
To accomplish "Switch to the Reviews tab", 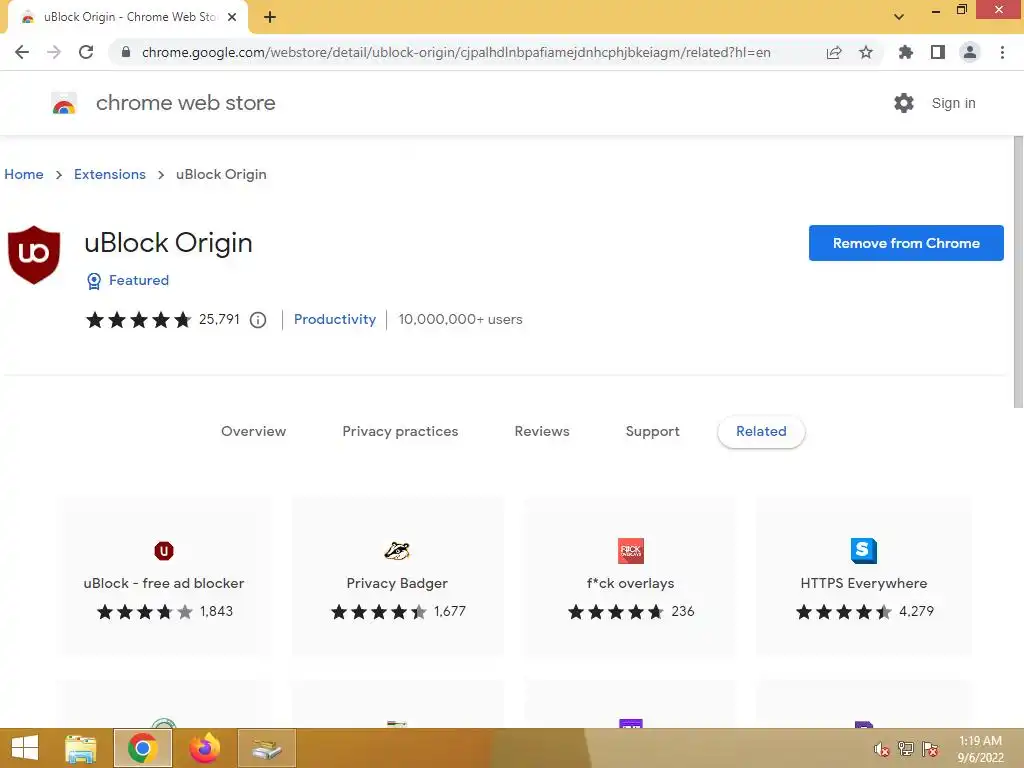I will tap(542, 431).
